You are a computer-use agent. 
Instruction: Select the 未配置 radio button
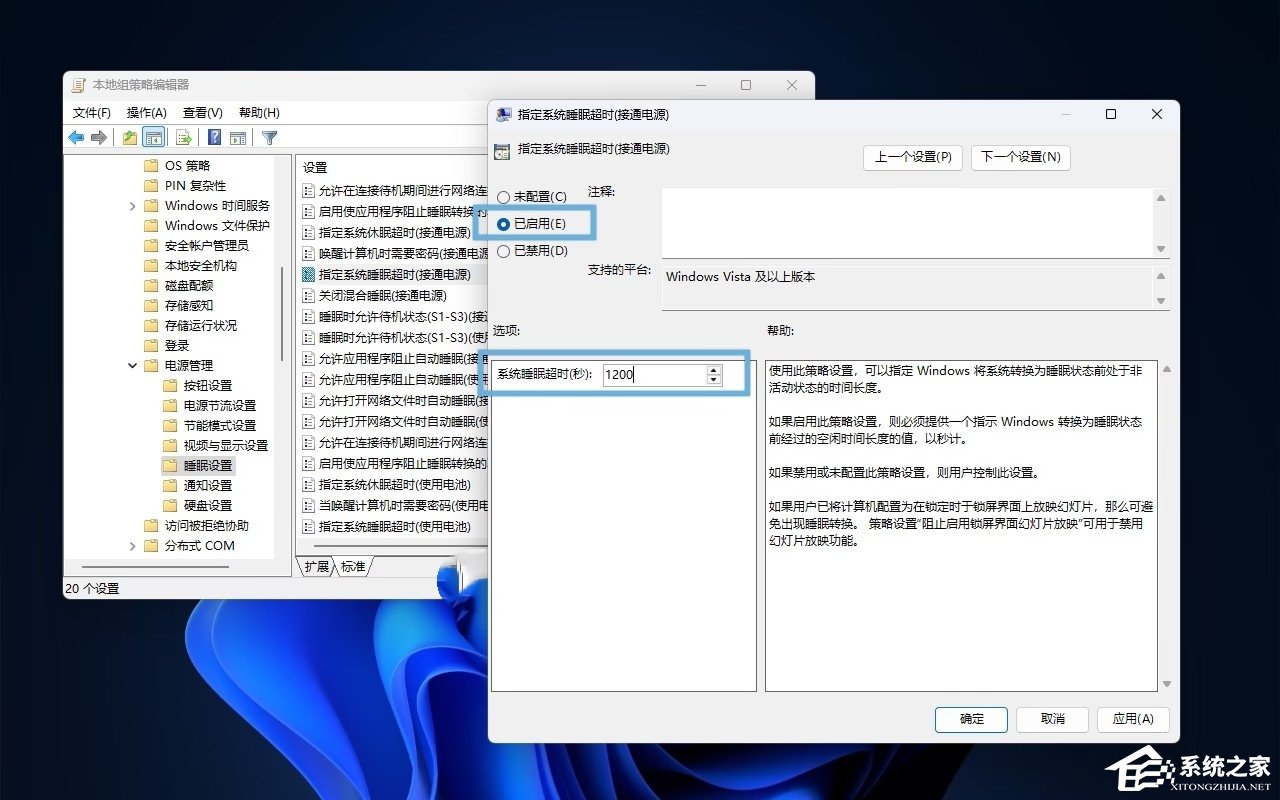pos(504,198)
